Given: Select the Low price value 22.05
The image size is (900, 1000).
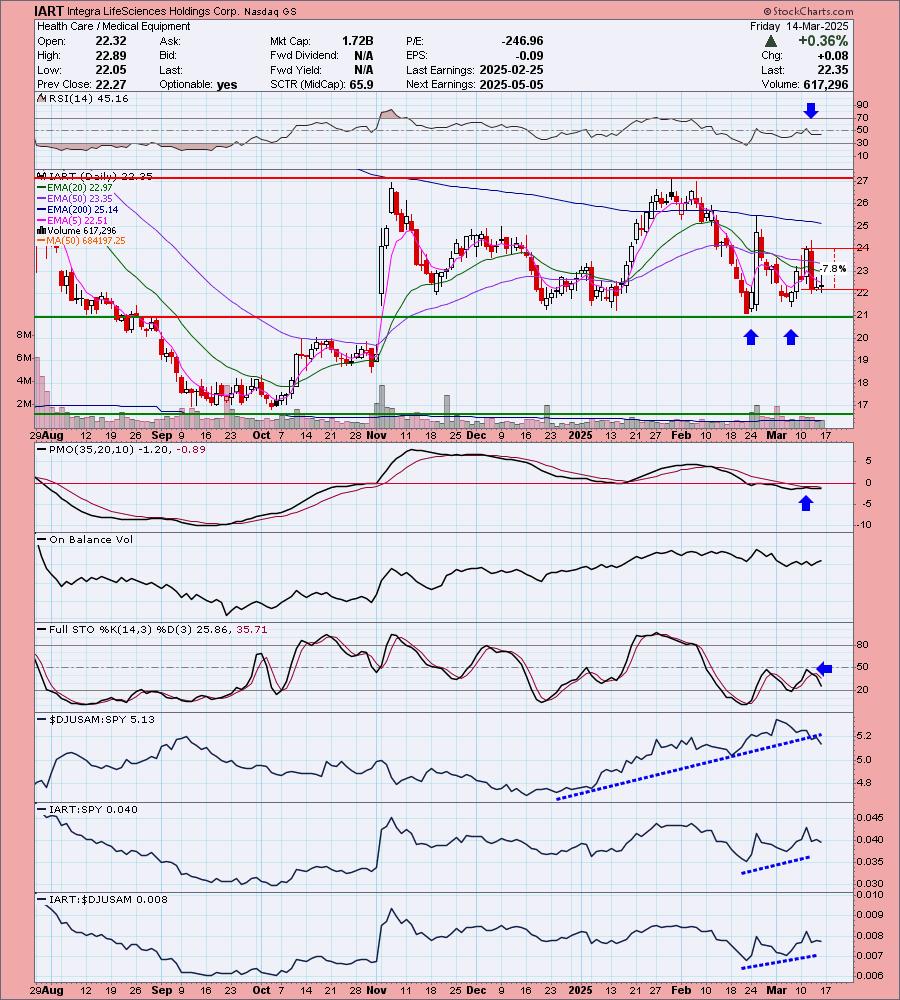Looking at the screenshot, I should [x=111, y=70].
